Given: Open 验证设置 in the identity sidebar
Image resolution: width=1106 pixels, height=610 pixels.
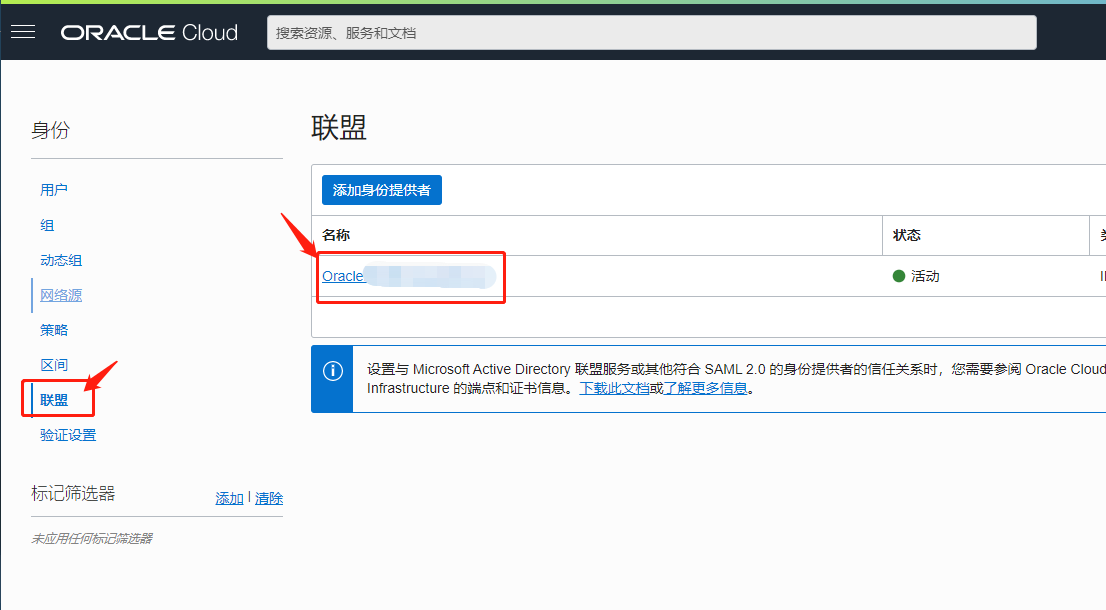Looking at the screenshot, I should click(68, 435).
